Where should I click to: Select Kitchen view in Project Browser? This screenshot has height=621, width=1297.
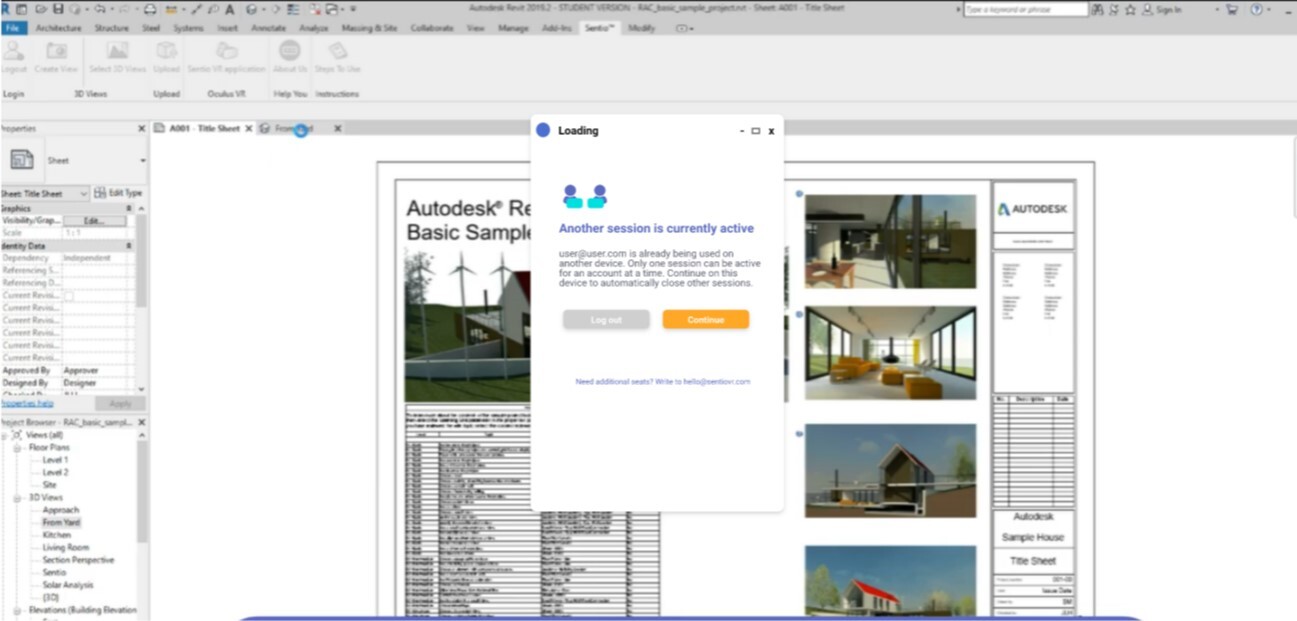[56, 535]
